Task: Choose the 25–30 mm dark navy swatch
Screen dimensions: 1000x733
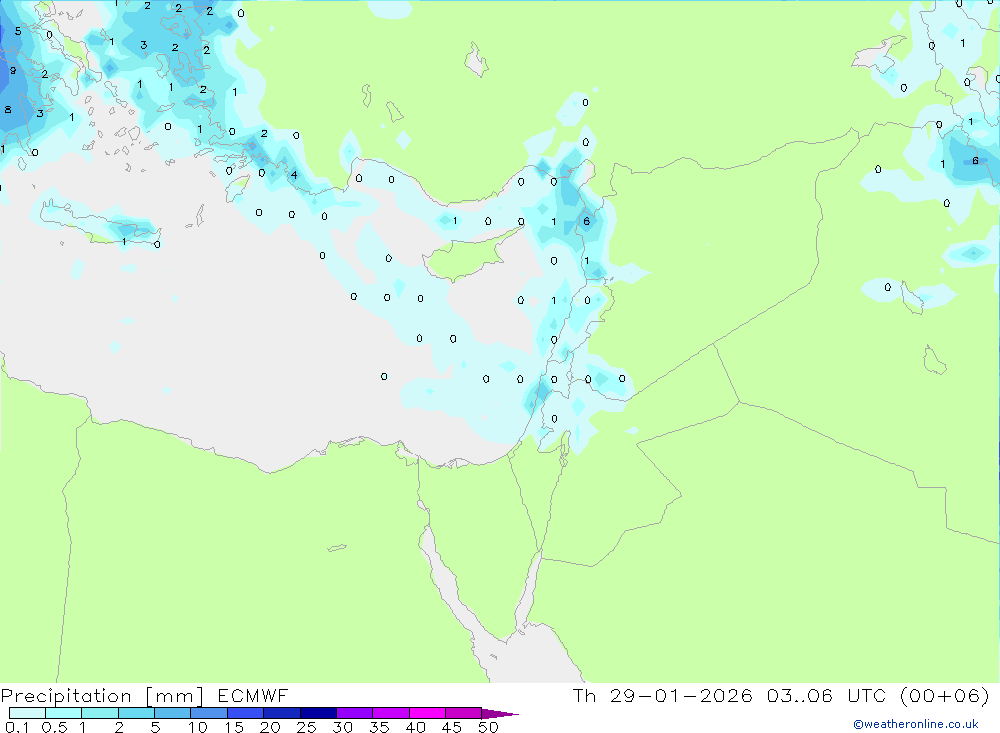Action: (318, 713)
